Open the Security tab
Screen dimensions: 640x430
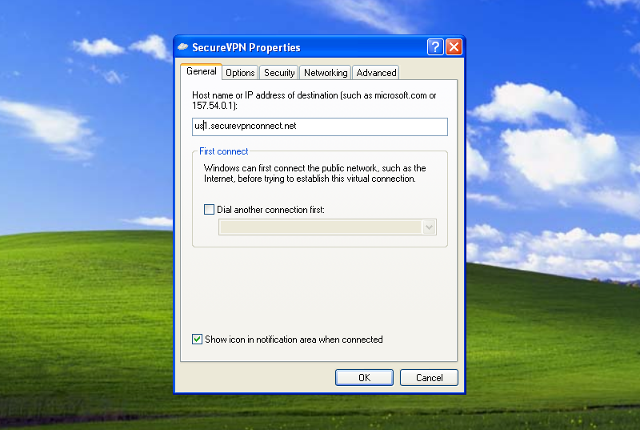(x=279, y=73)
